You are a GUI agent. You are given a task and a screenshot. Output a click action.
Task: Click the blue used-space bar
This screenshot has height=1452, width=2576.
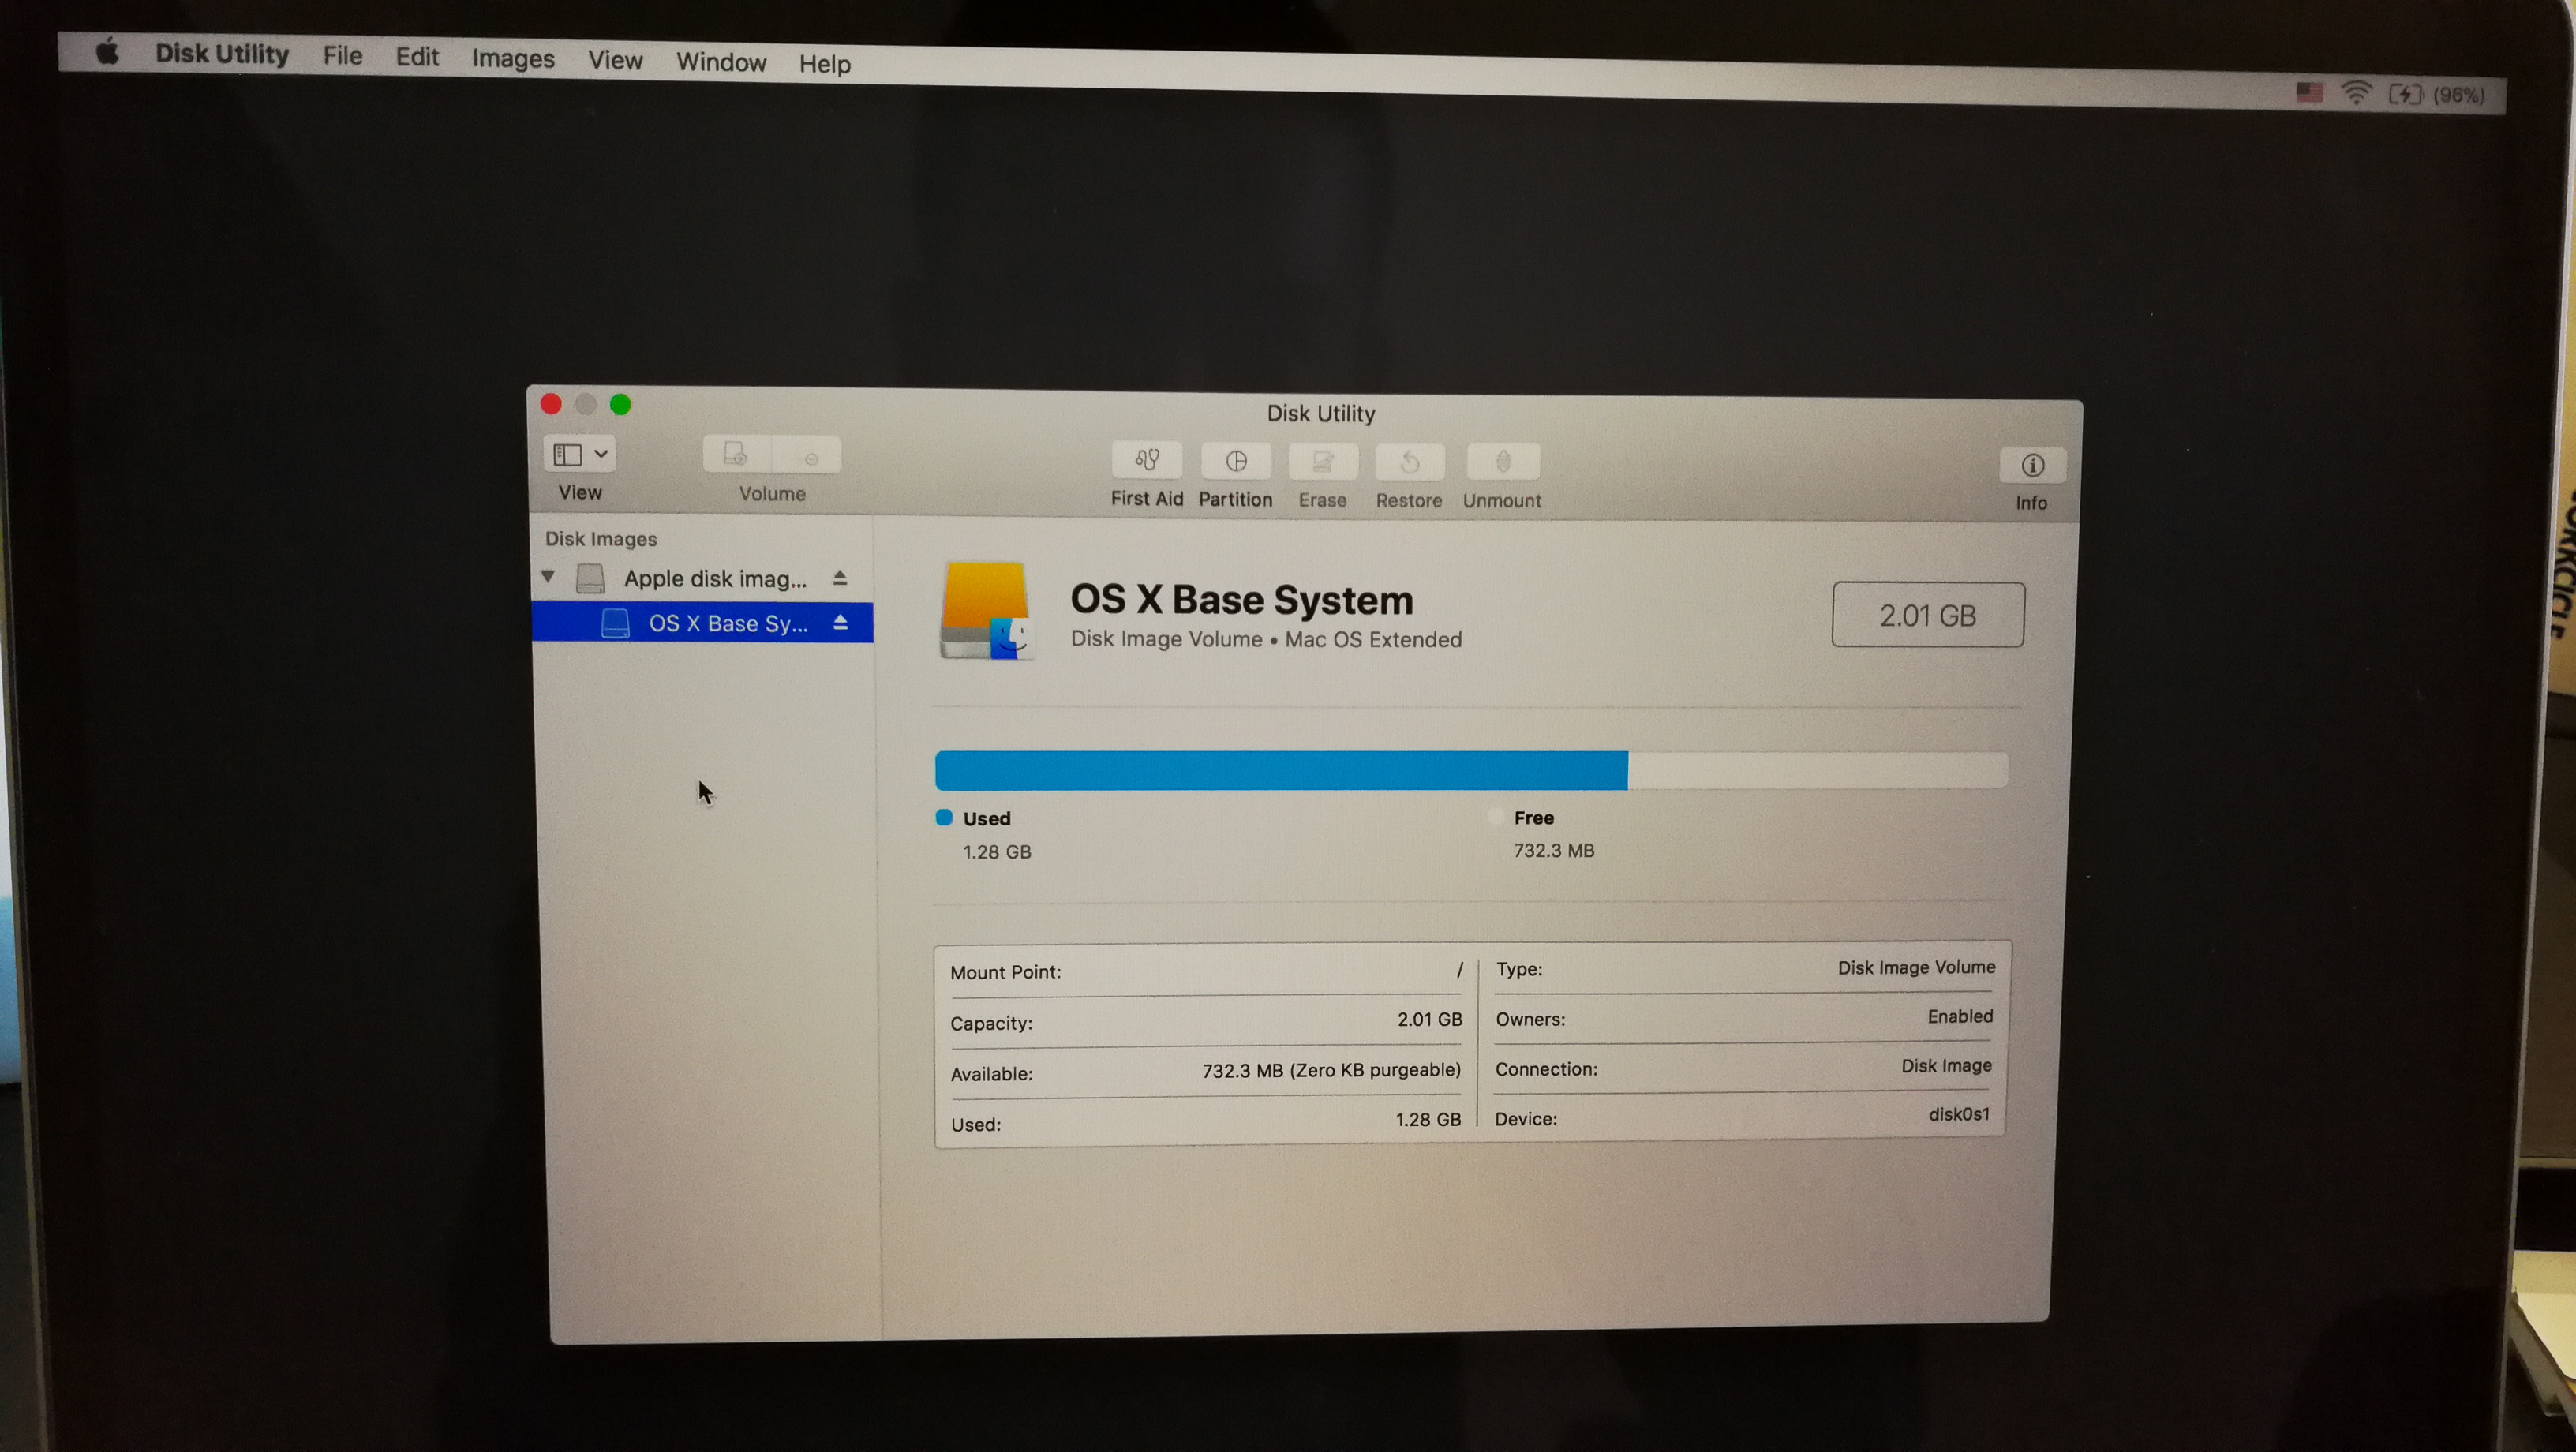click(1280, 771)
